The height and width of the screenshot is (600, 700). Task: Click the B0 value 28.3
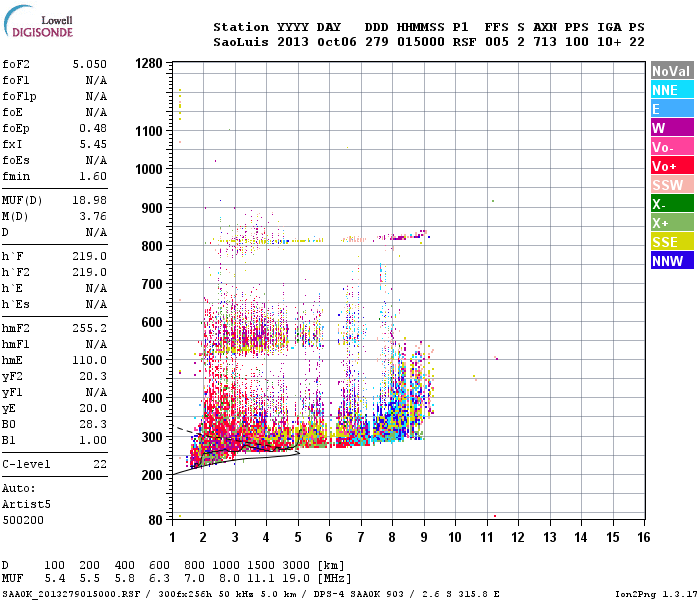[93, 425]
